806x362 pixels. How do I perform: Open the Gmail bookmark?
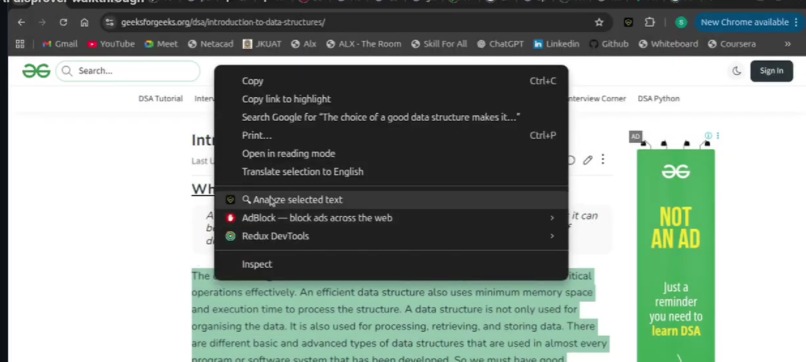point(60,44)
